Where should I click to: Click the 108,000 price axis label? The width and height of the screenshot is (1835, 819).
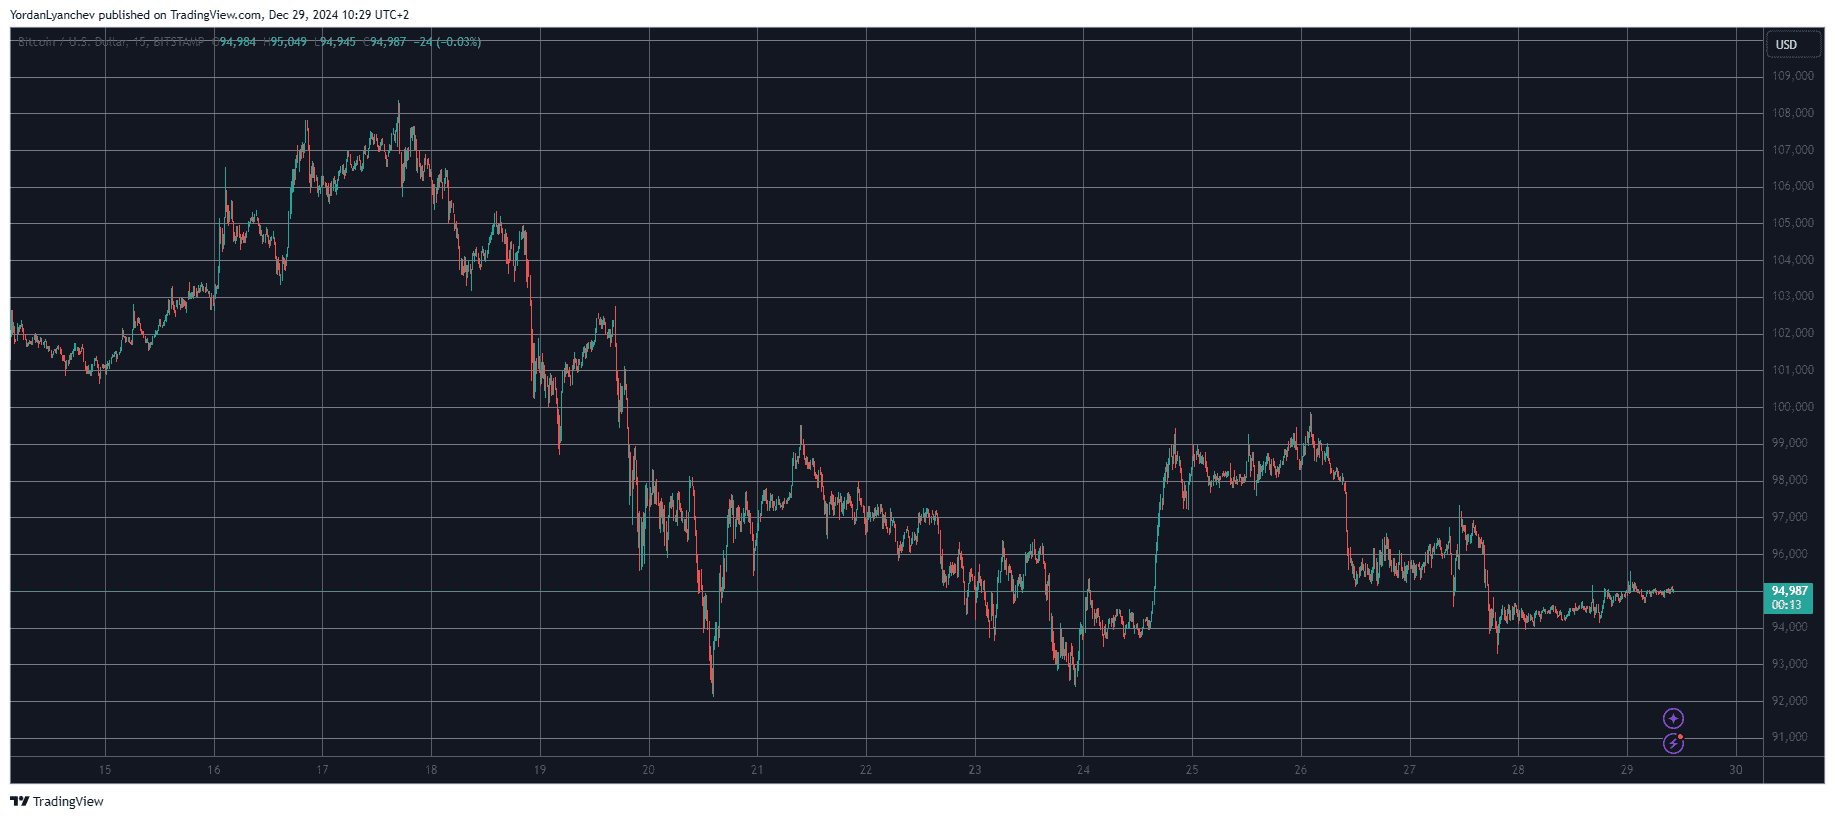click(x=1793, y=113)
